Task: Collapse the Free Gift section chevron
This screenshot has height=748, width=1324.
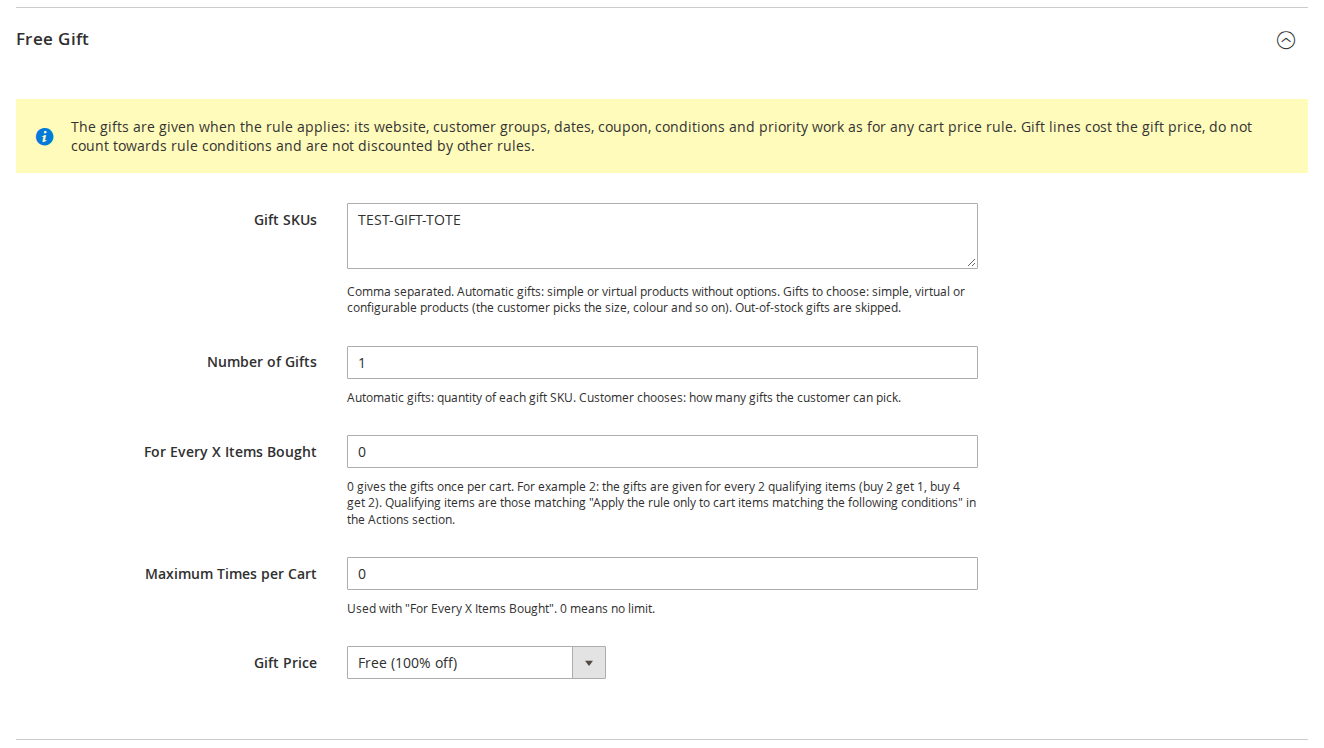Action: (1286, 40)
